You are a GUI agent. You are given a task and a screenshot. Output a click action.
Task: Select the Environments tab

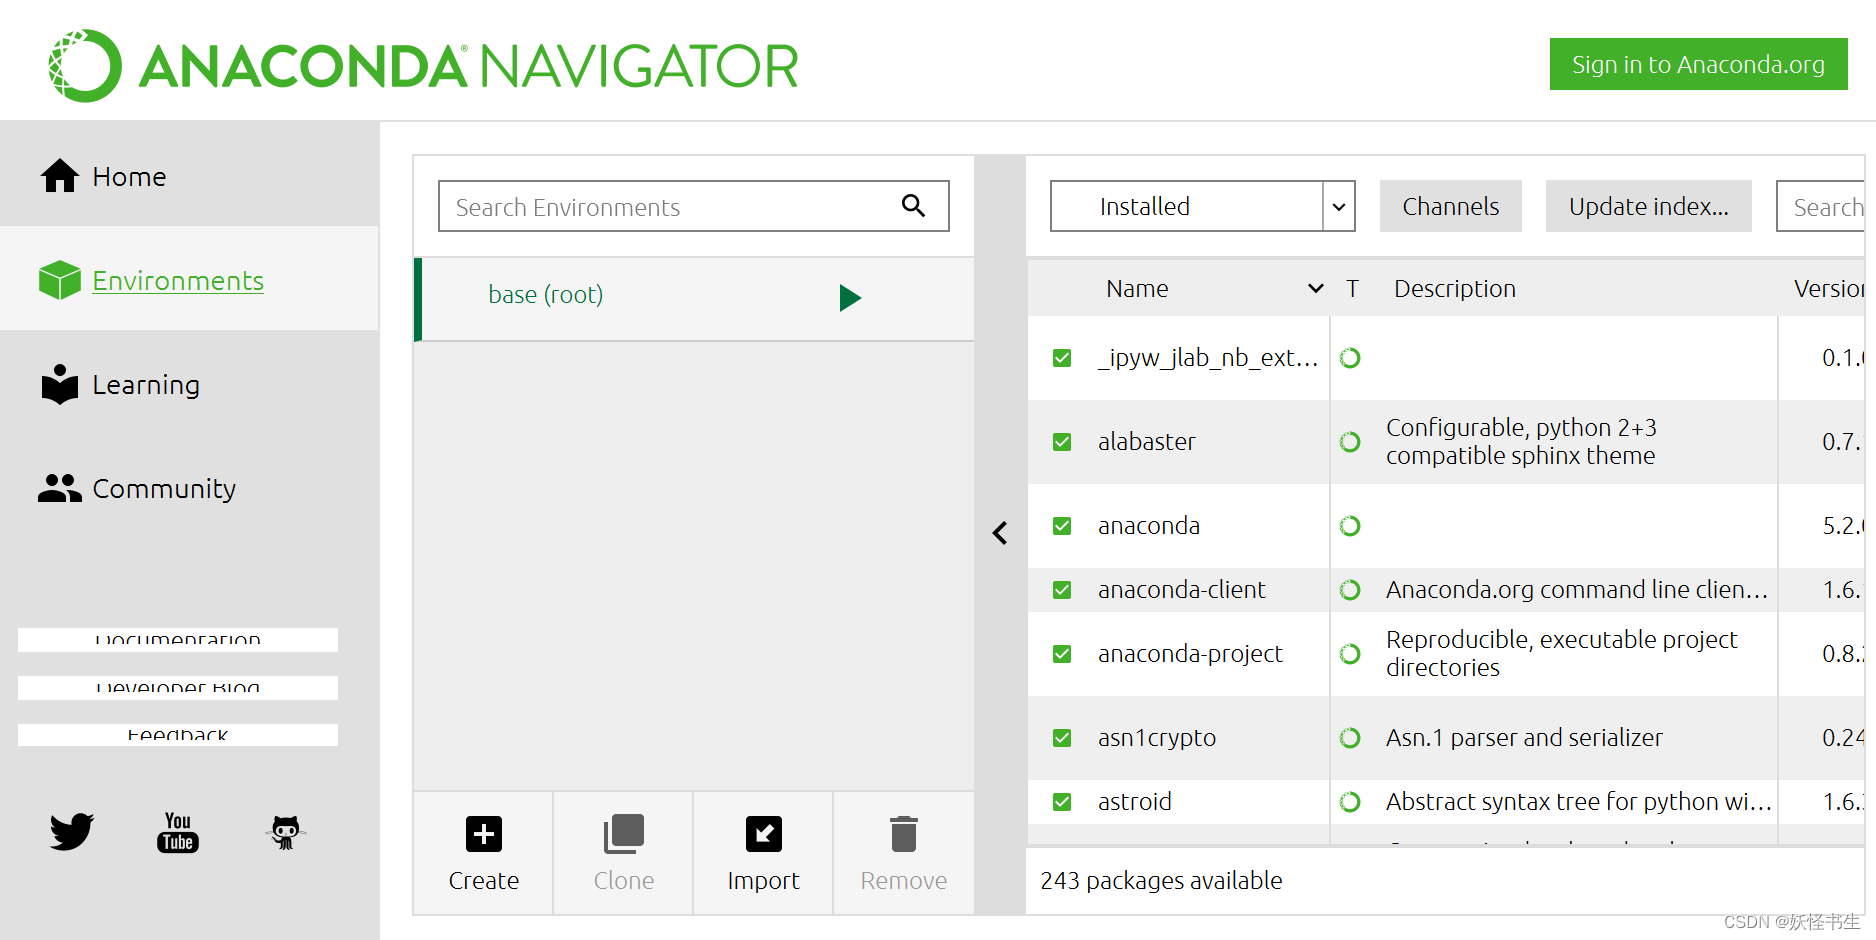pyautogui.click(x=189, y=280)
